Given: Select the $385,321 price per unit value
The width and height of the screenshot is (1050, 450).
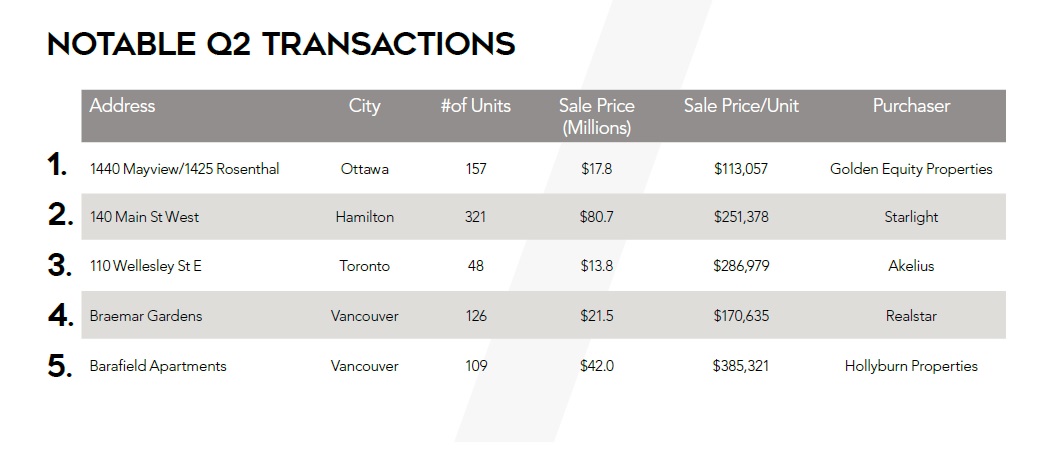Looking at the screenshot, I should pos(741,366).
